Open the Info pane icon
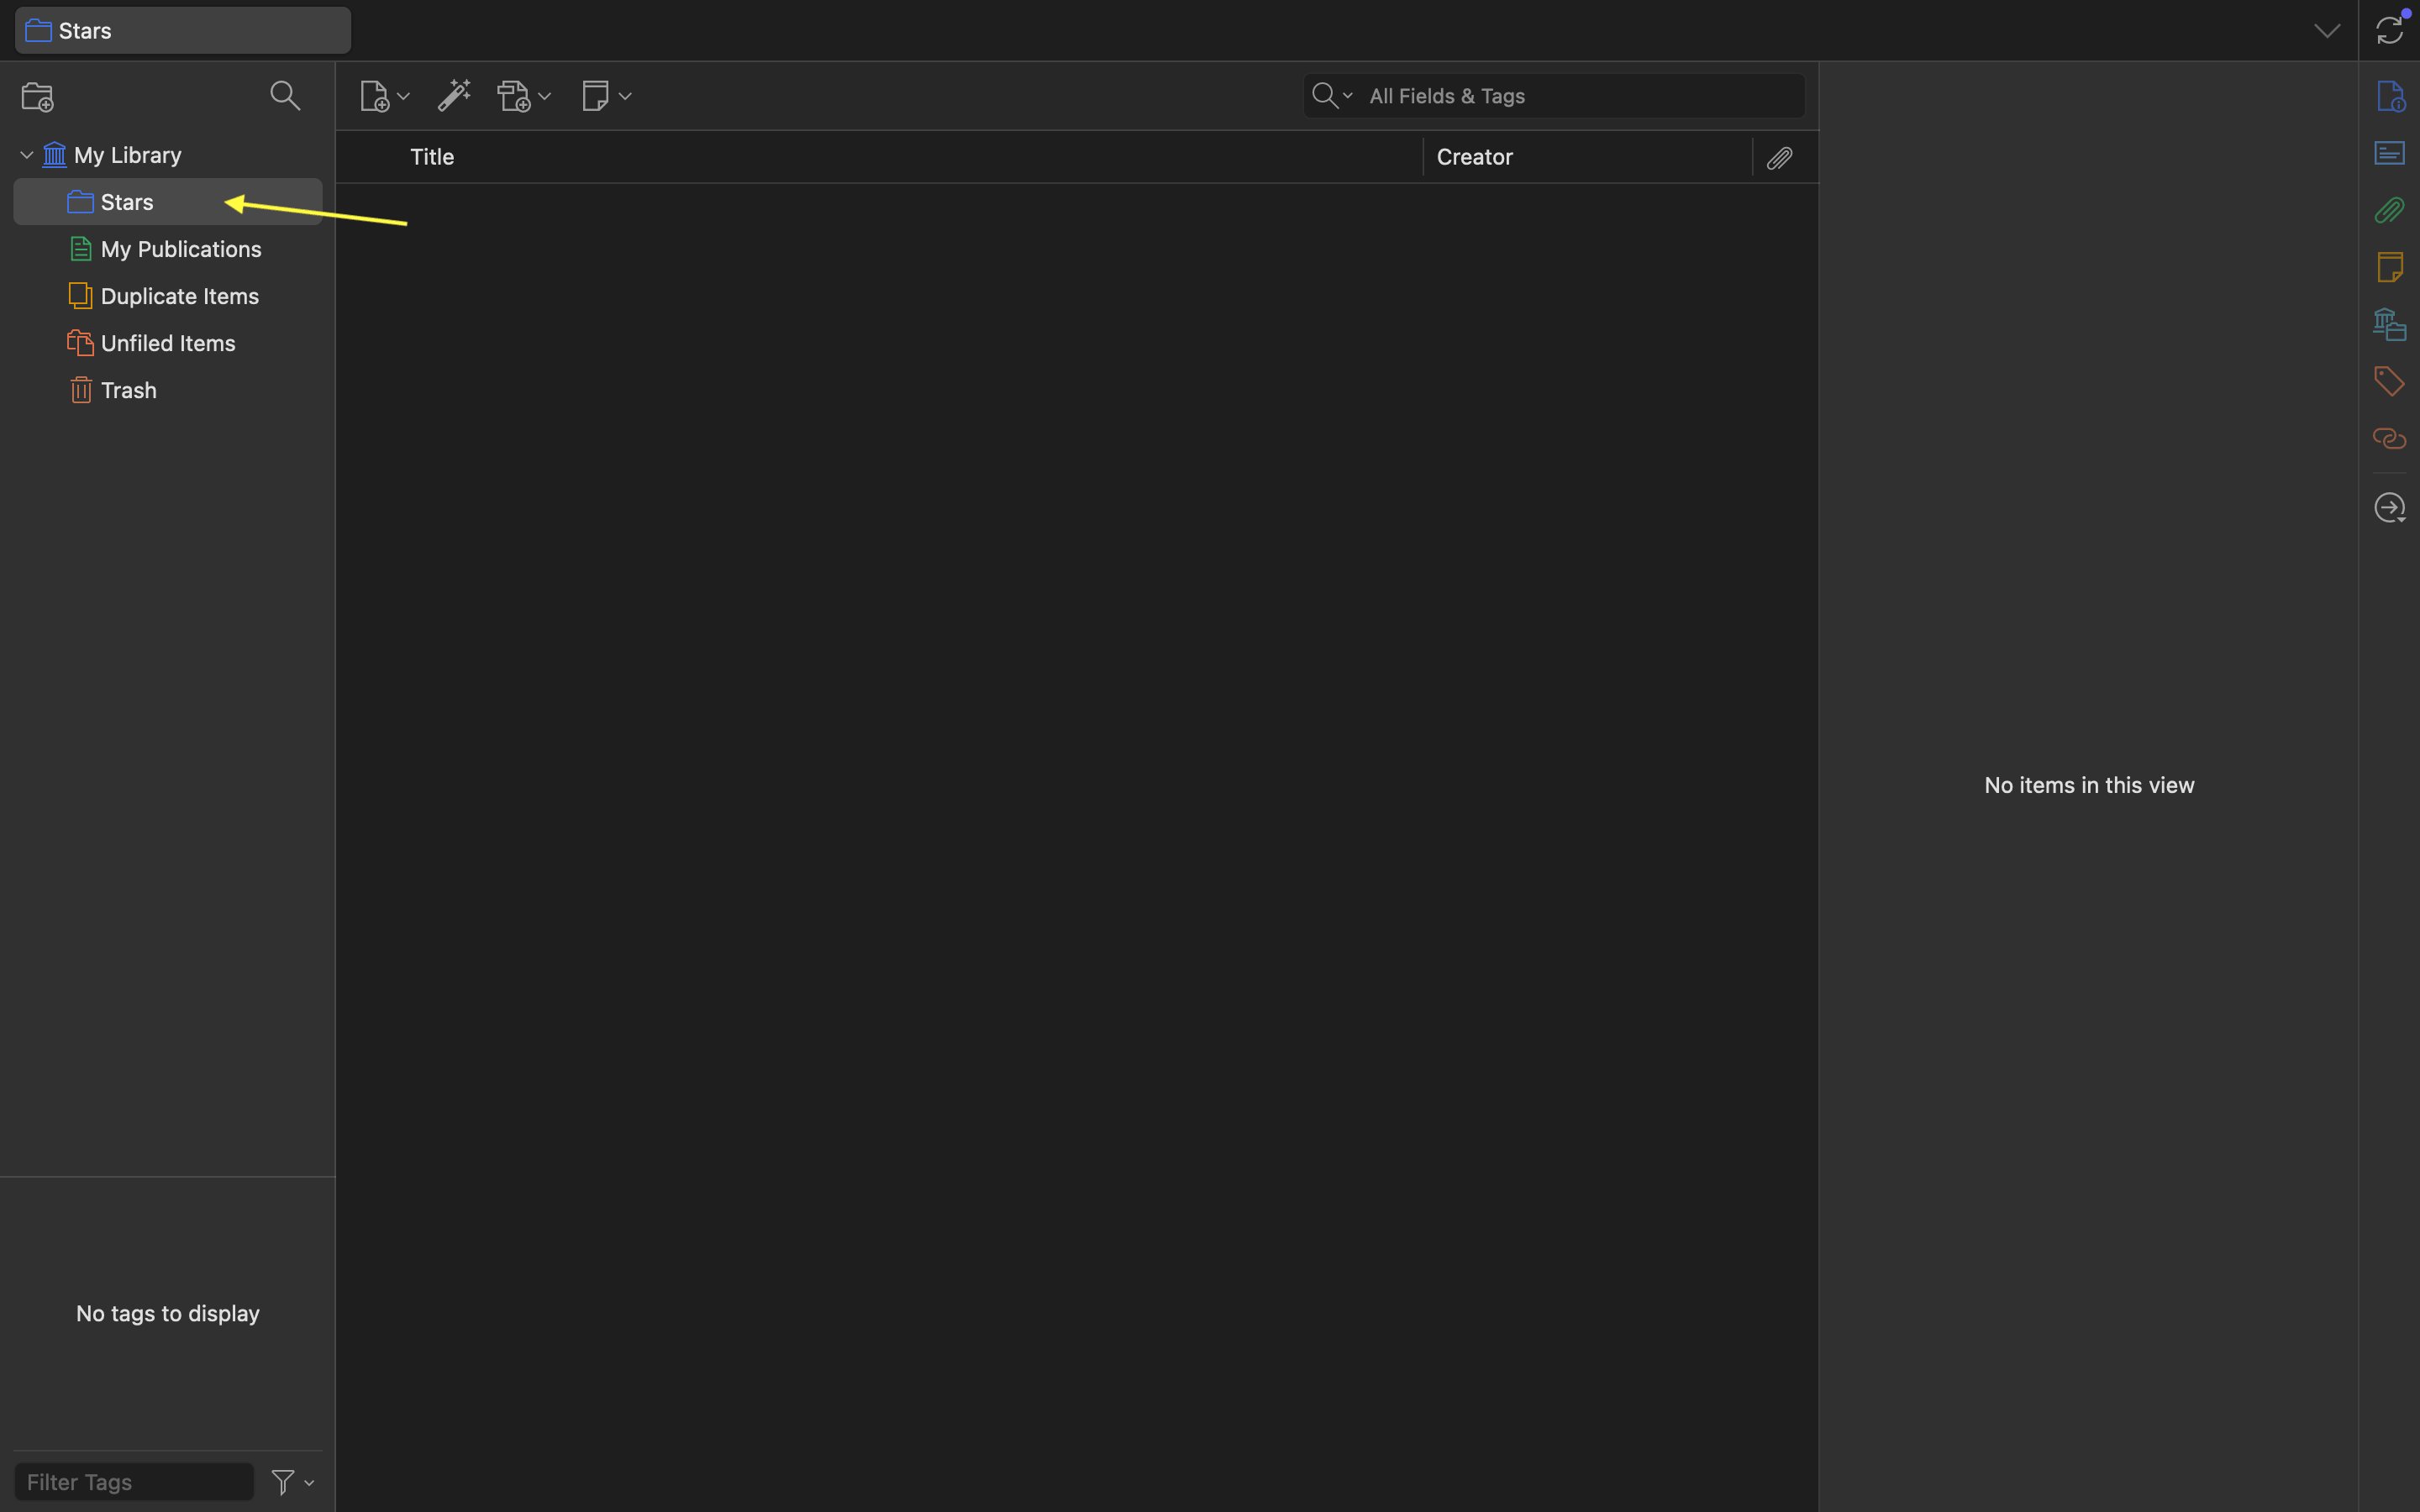This screenshot has width=2420, height=1512. click(x=2390, y=97)
